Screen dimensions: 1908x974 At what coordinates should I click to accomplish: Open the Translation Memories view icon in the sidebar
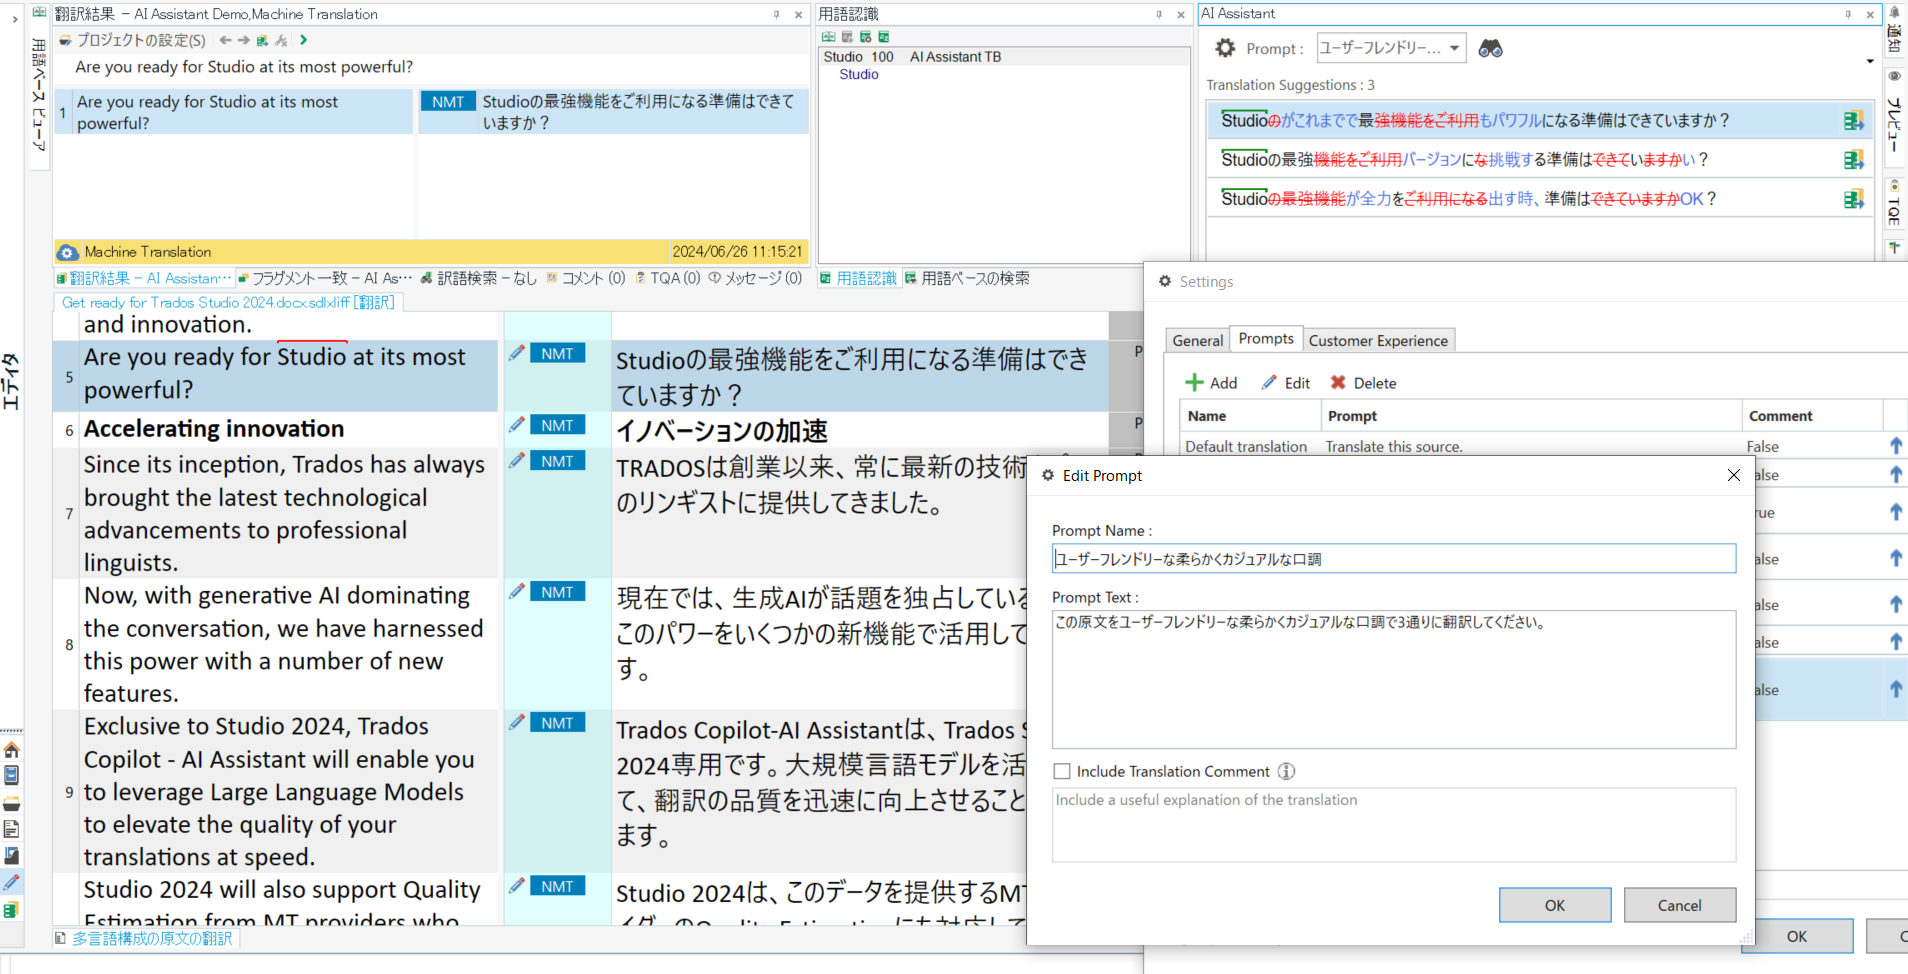pyautogui.click(x=12, y=910)
